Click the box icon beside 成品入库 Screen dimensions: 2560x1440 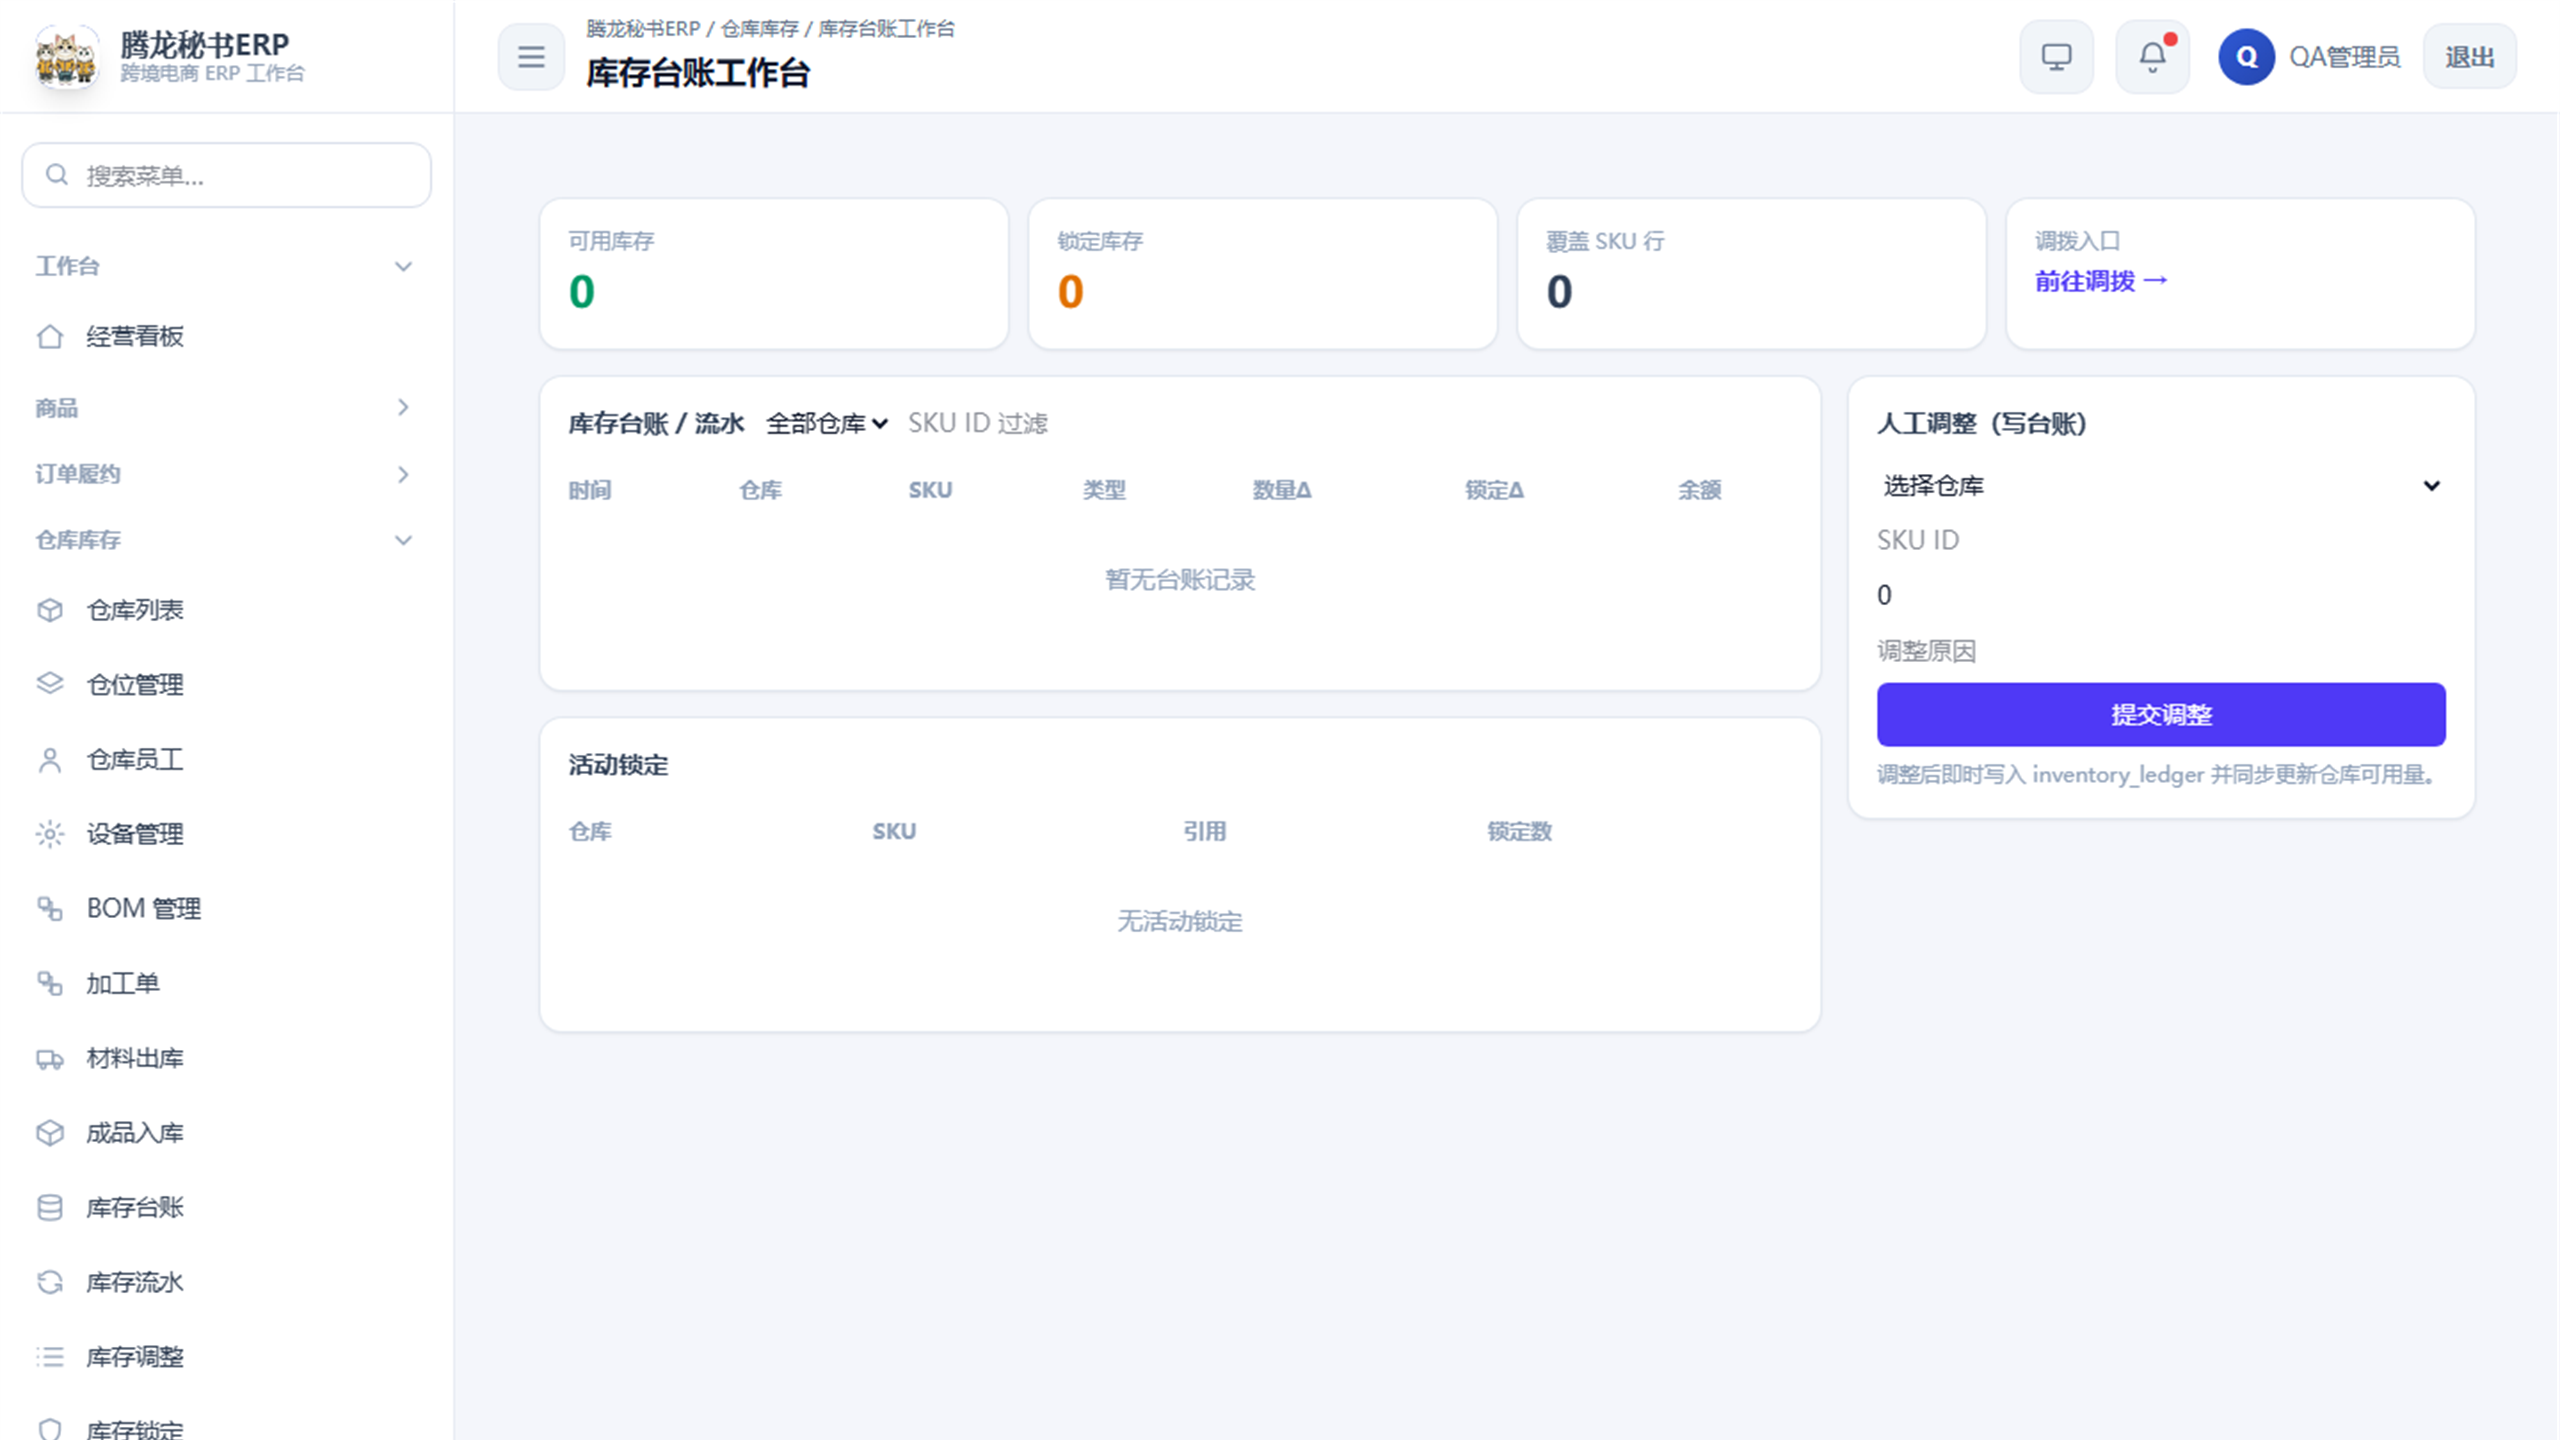click(50, 1133)
